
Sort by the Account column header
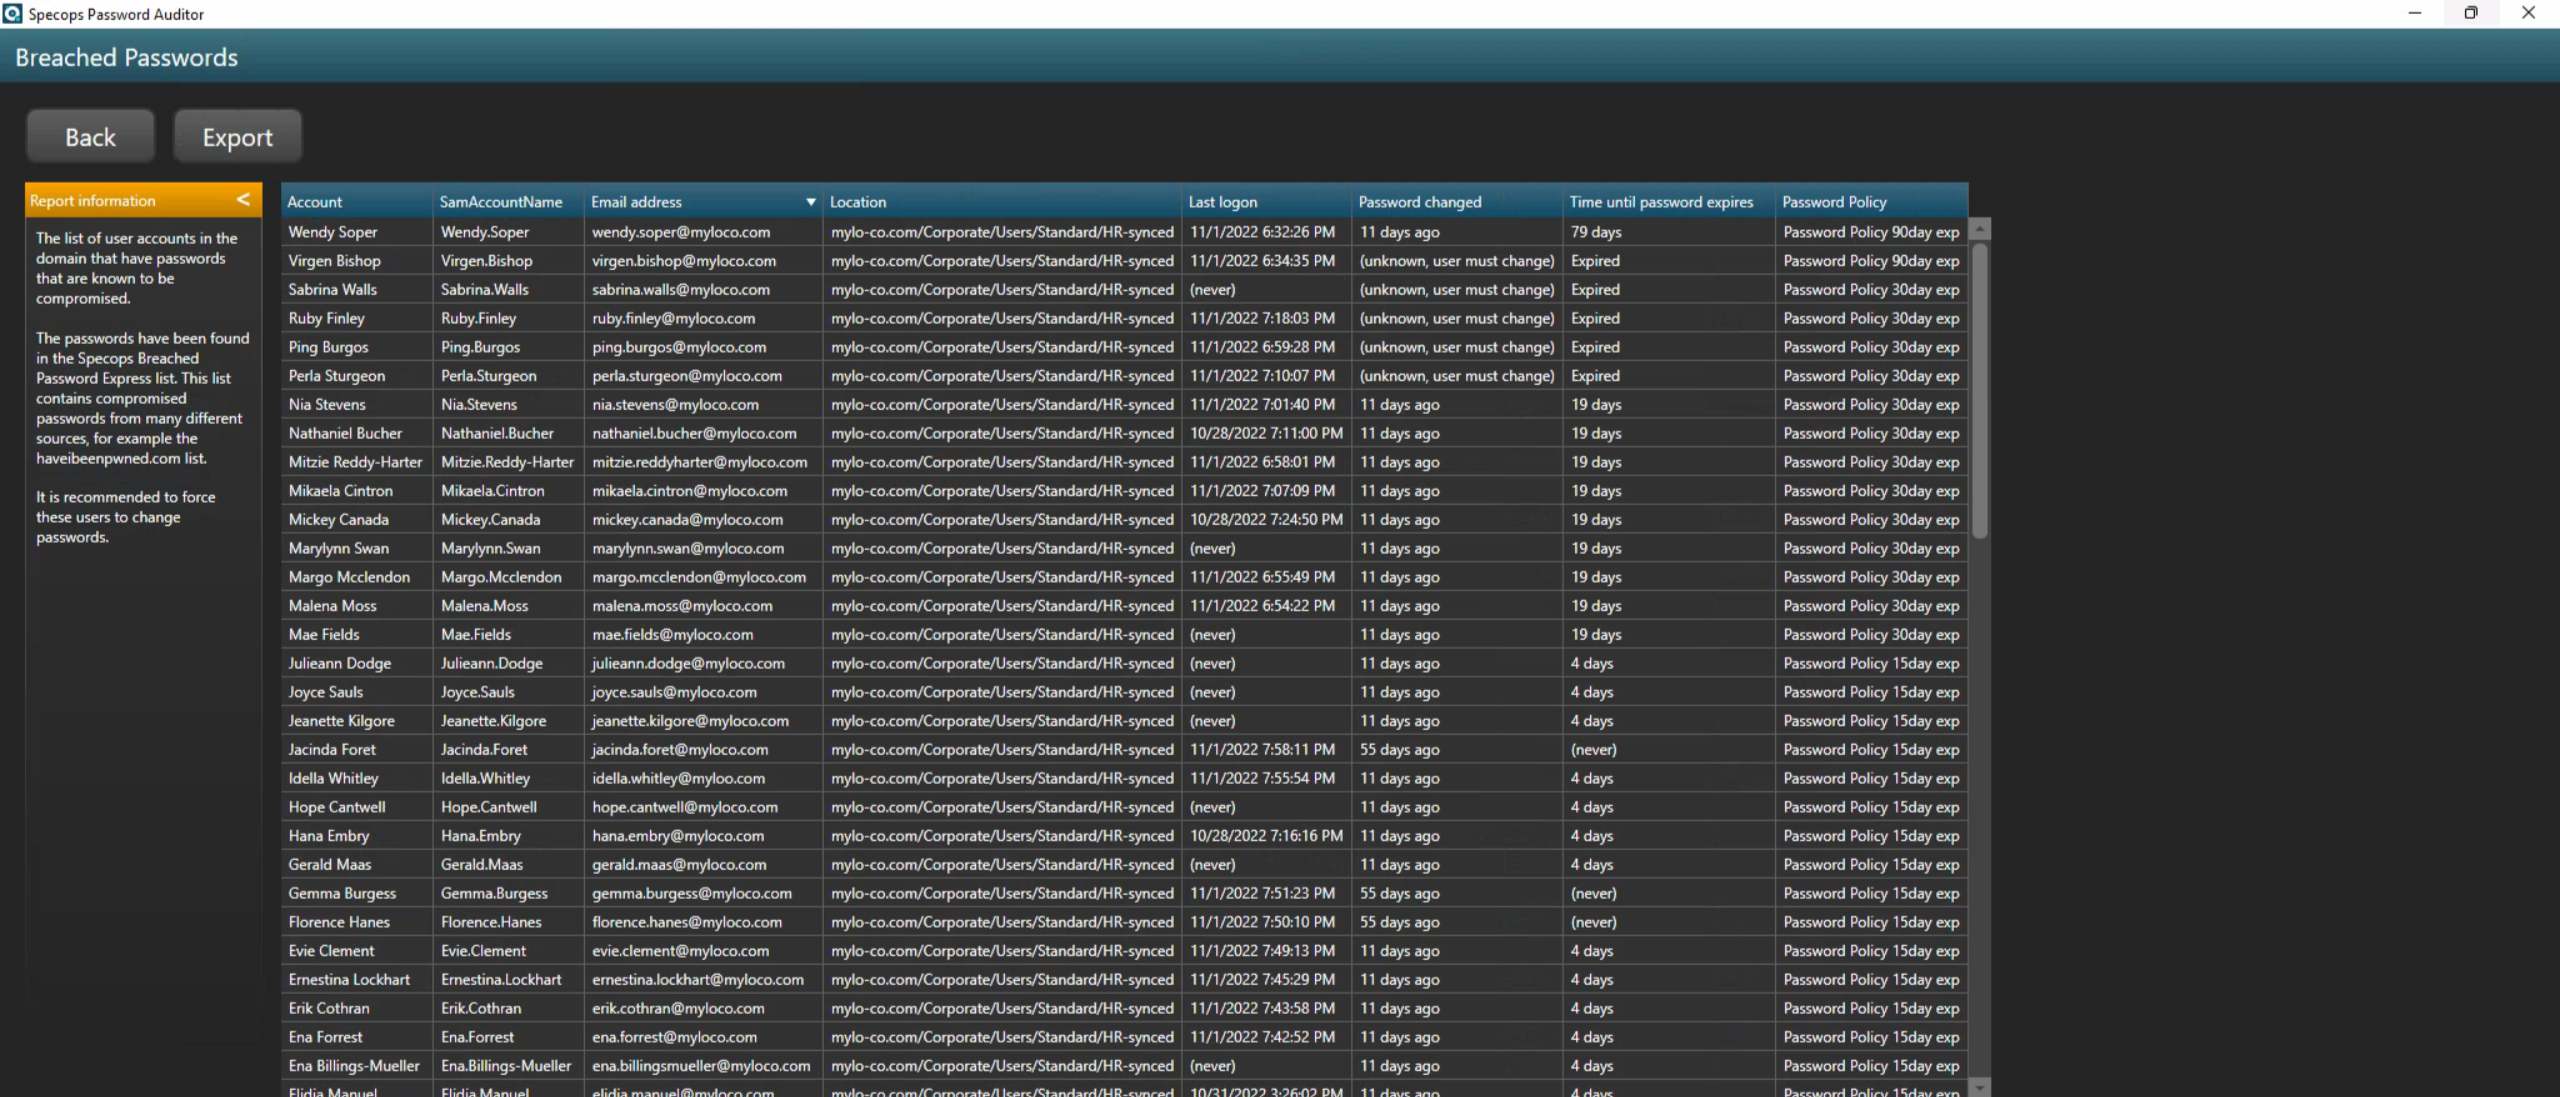pyautogui.click(x=357, y=202)
